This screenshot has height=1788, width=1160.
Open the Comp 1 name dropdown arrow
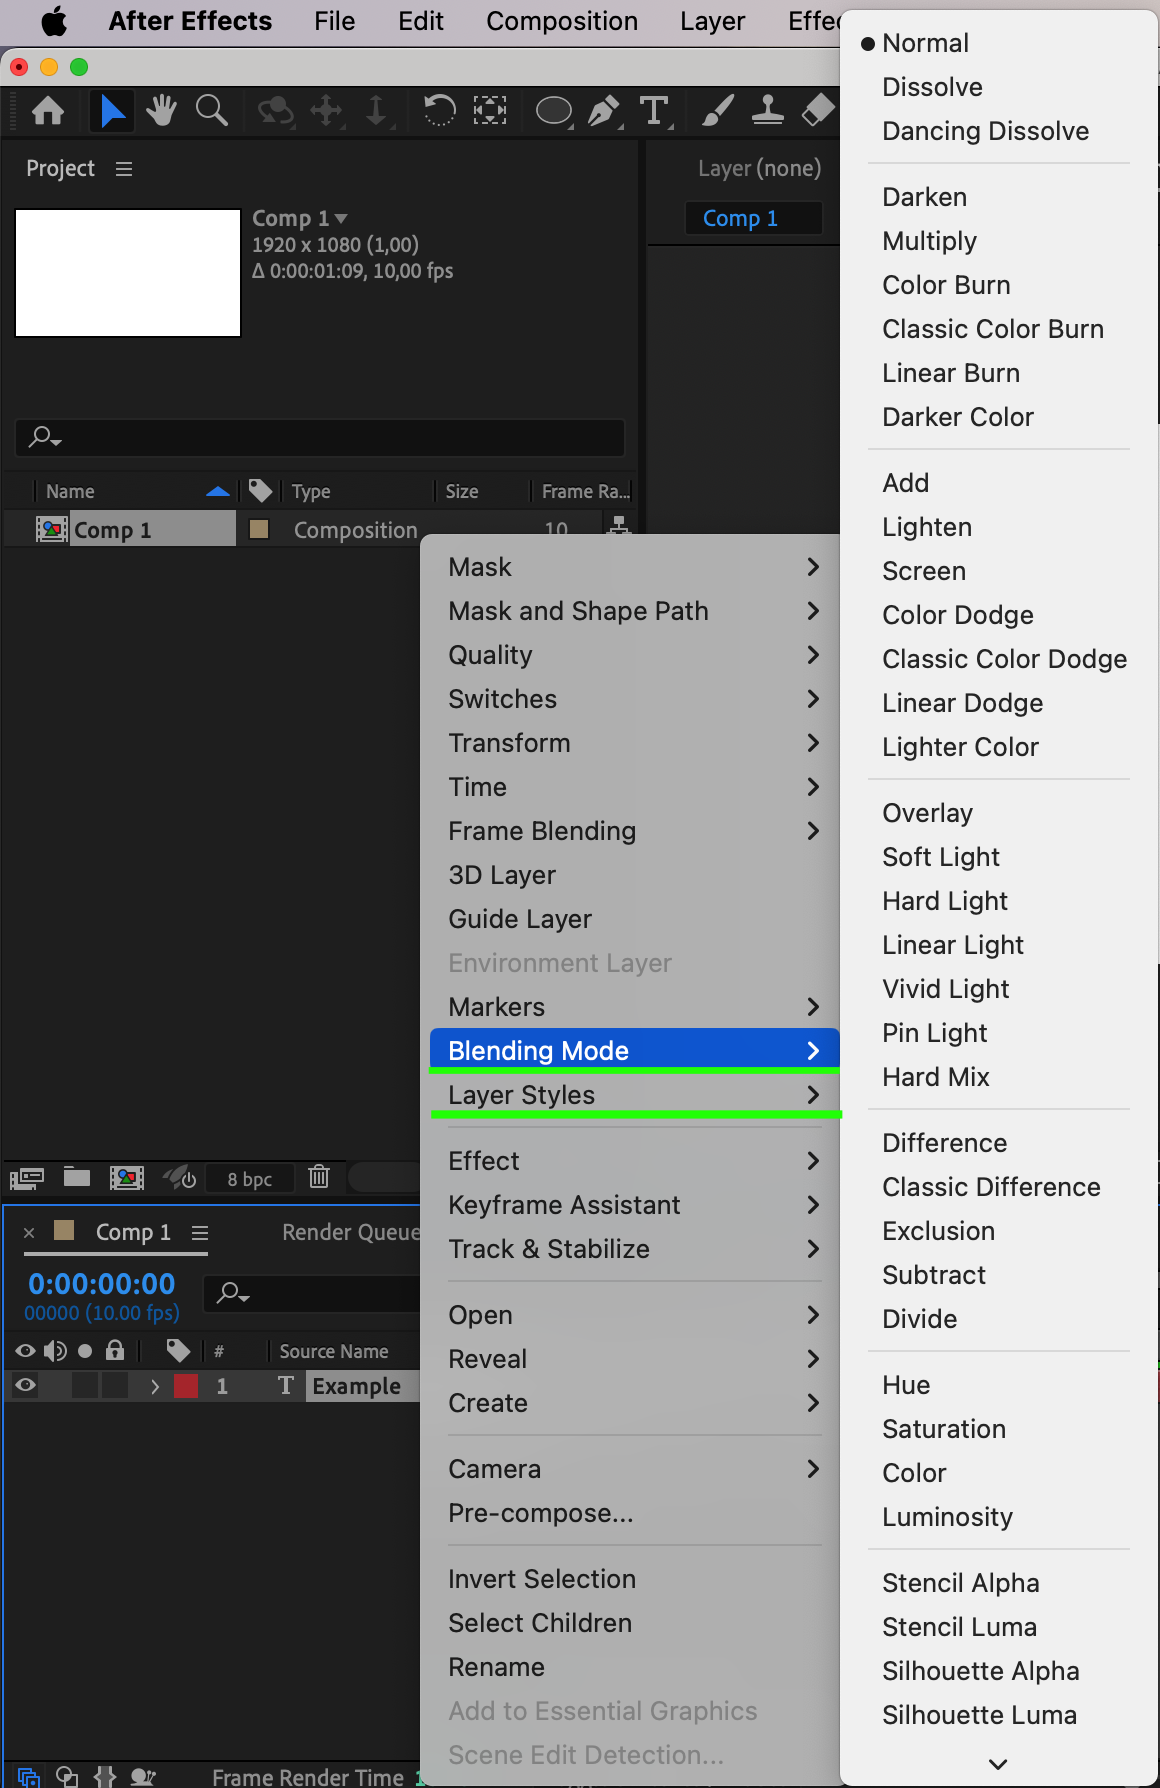point(341,218)
